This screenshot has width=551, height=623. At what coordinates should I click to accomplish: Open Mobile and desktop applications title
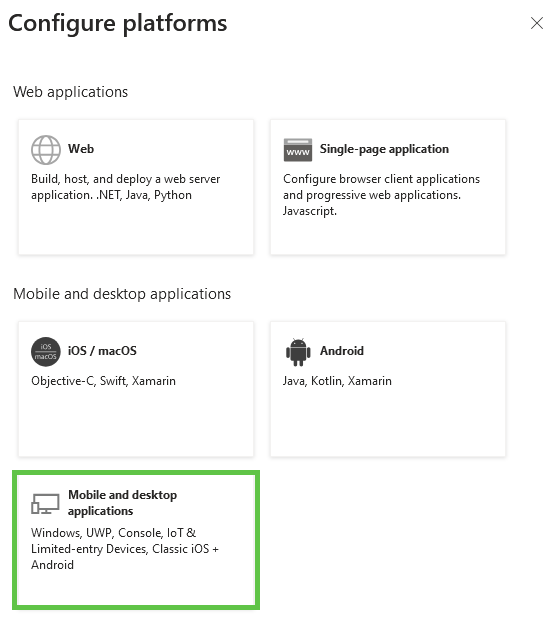[x=122, y=503]
